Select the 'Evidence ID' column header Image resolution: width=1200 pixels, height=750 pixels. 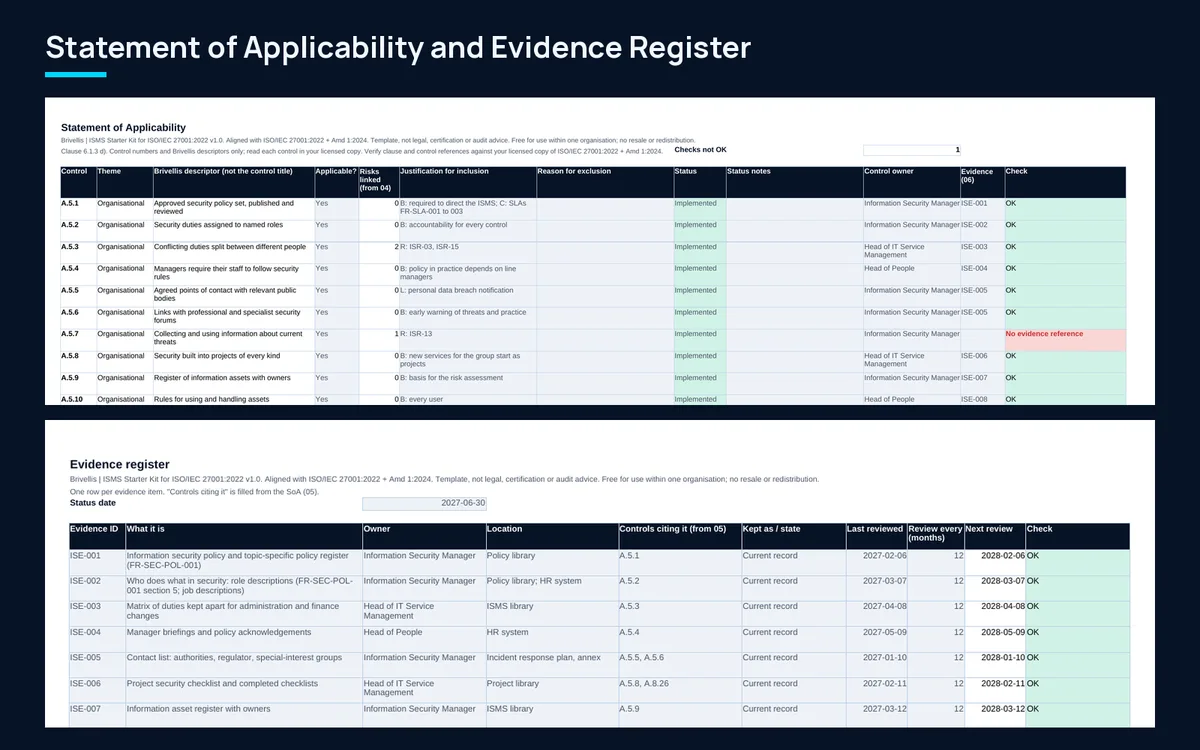tap(97, 536)
